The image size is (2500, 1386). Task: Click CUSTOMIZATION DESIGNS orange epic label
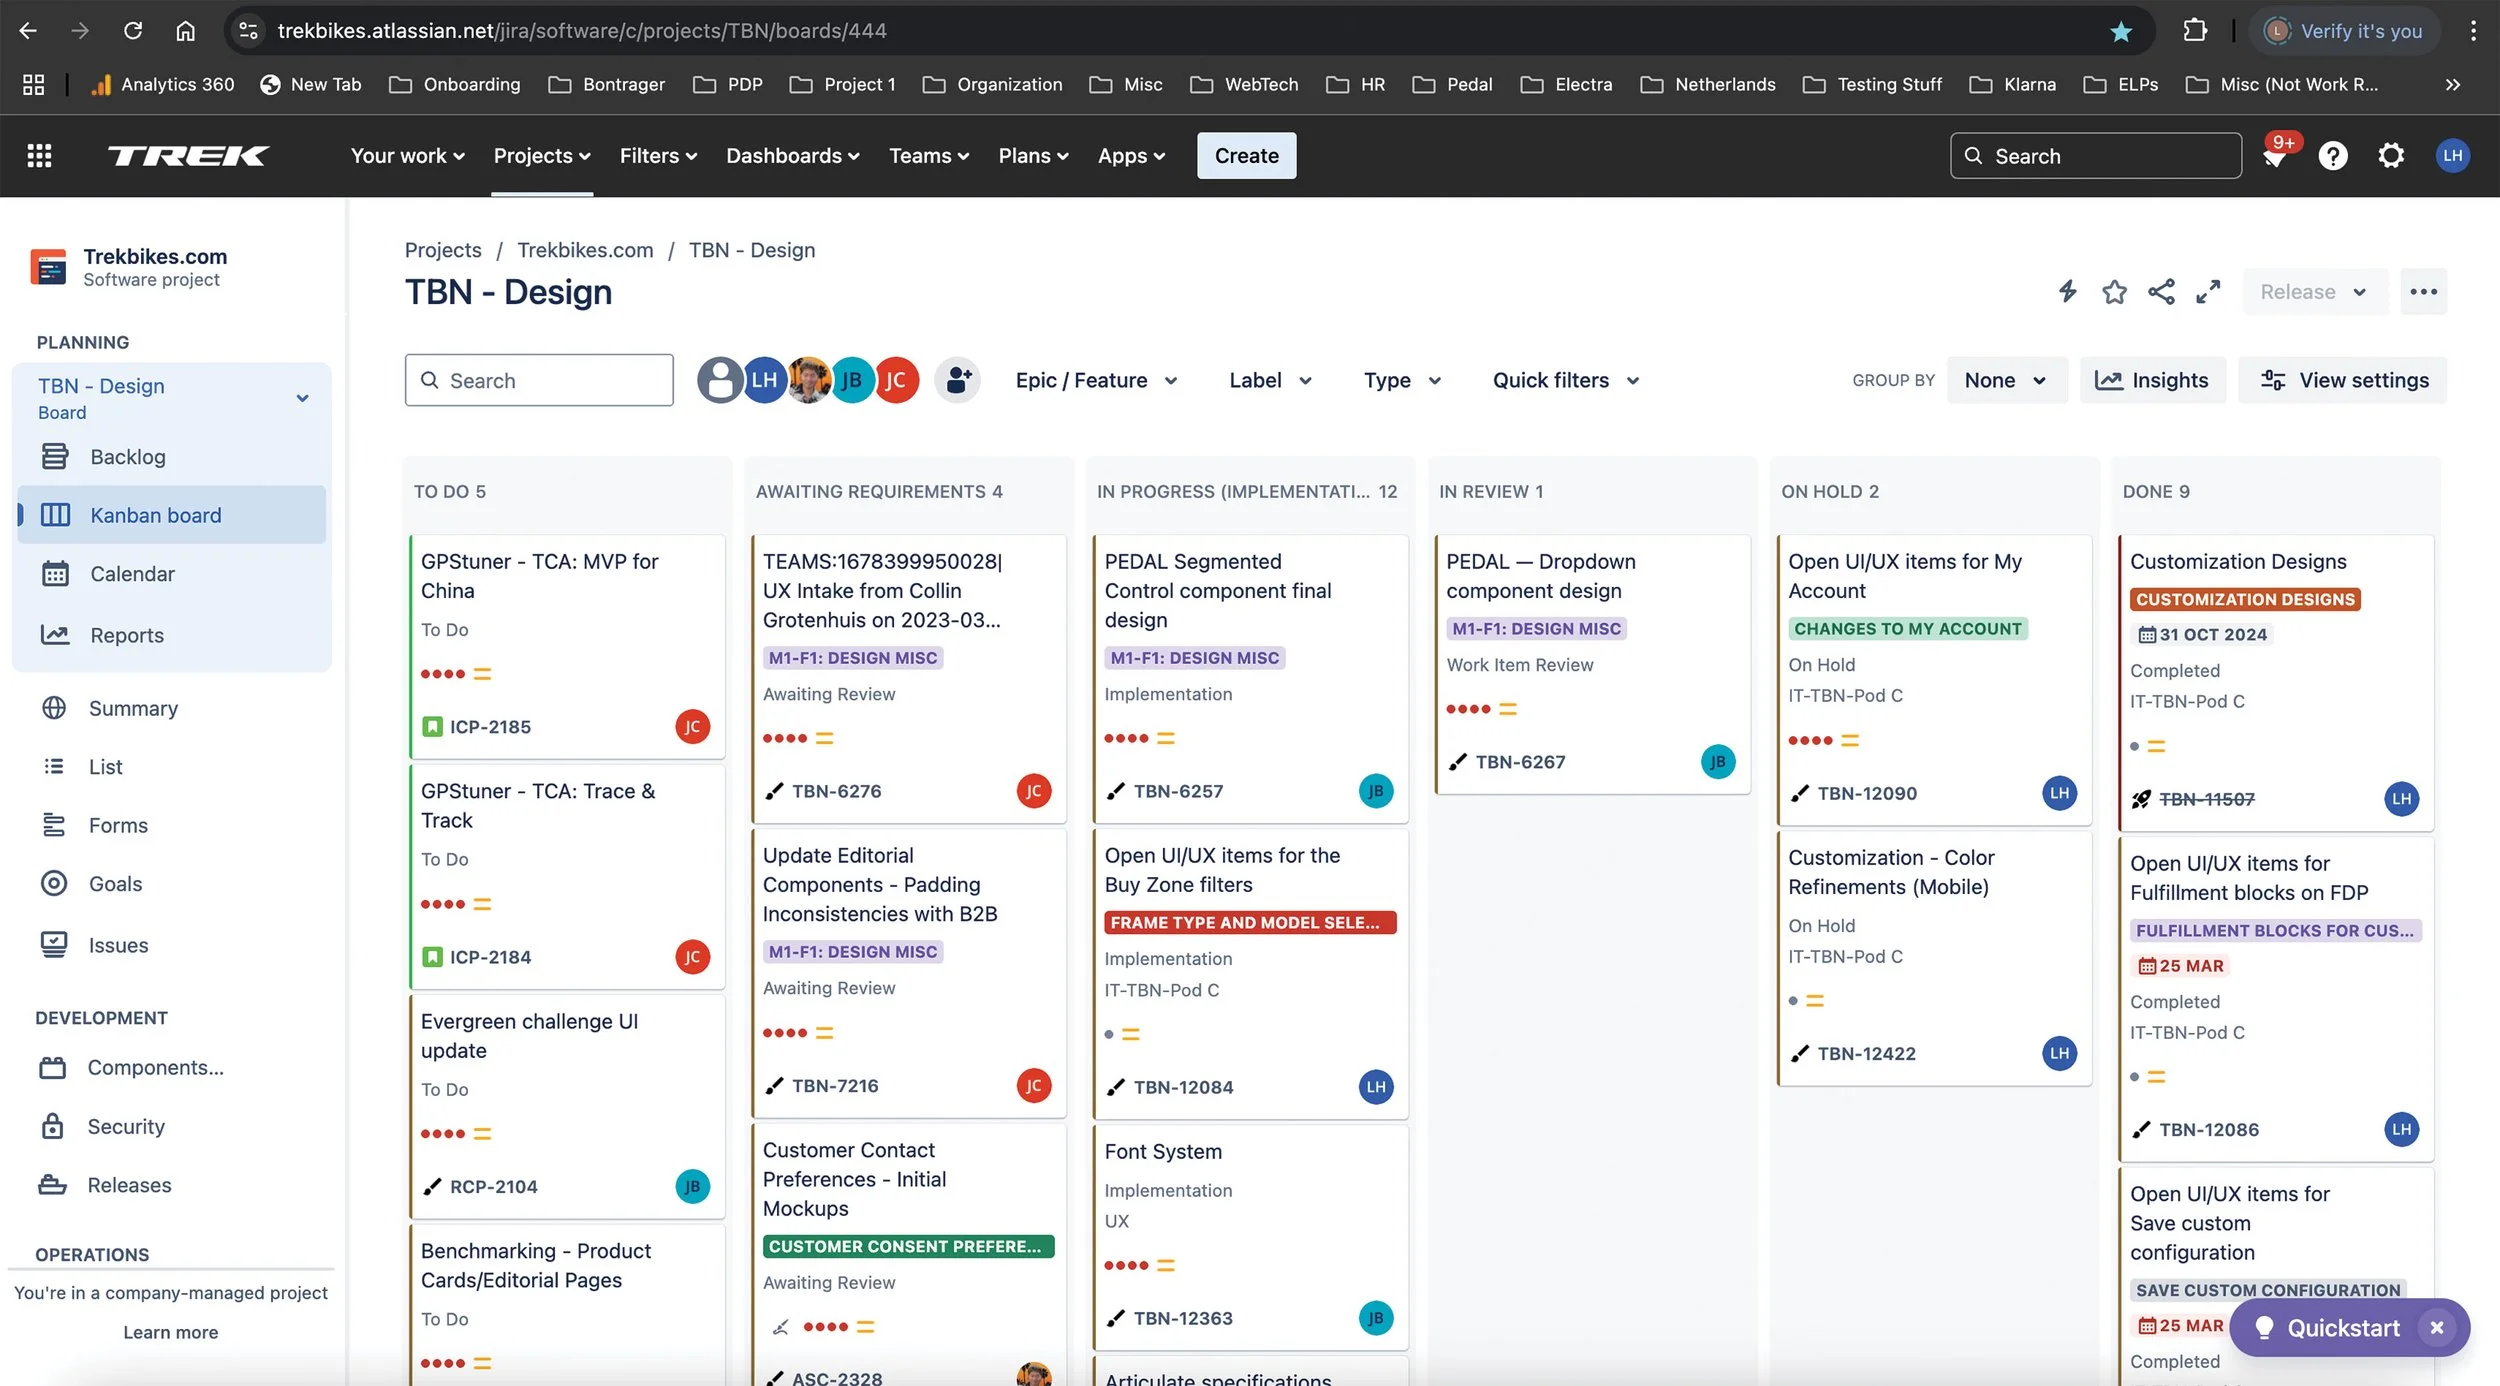2244,599
